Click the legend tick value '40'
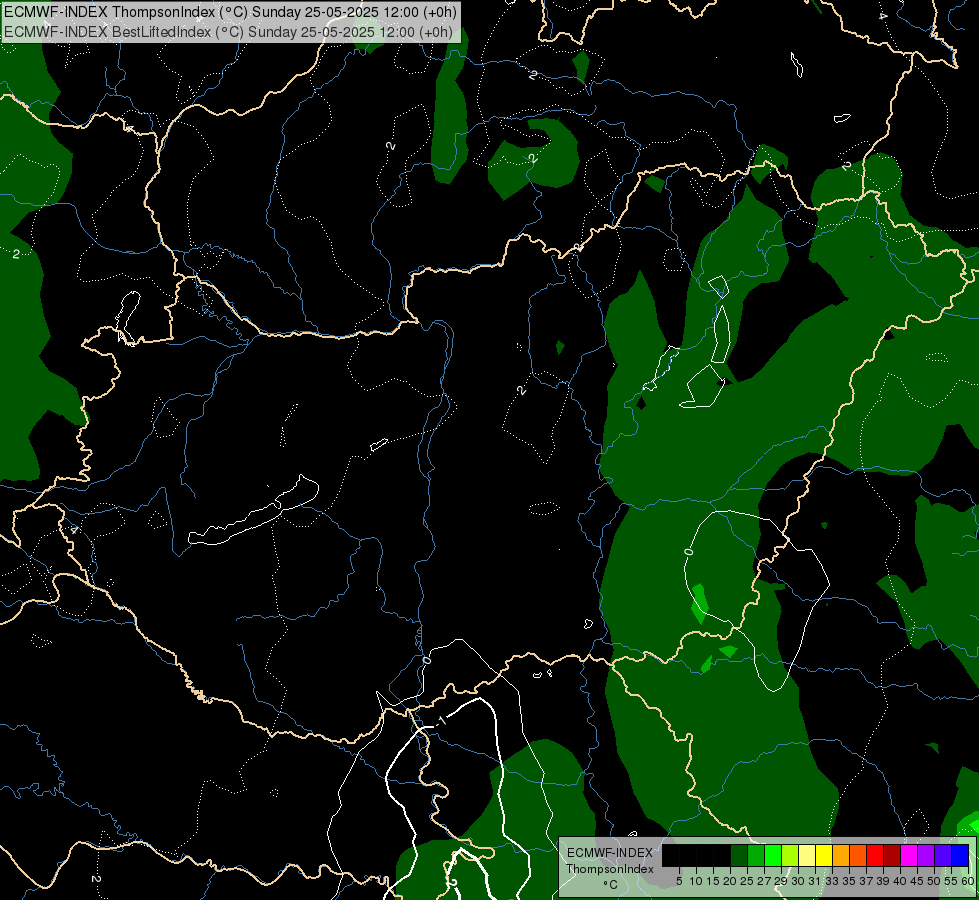 pos(900,881)
